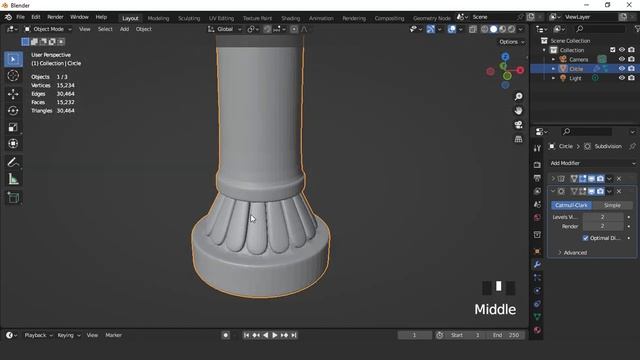This screenshot has width=640, height=360.
Task: Remove the Subdivision modifier
Action: click(x=619, y=191)
